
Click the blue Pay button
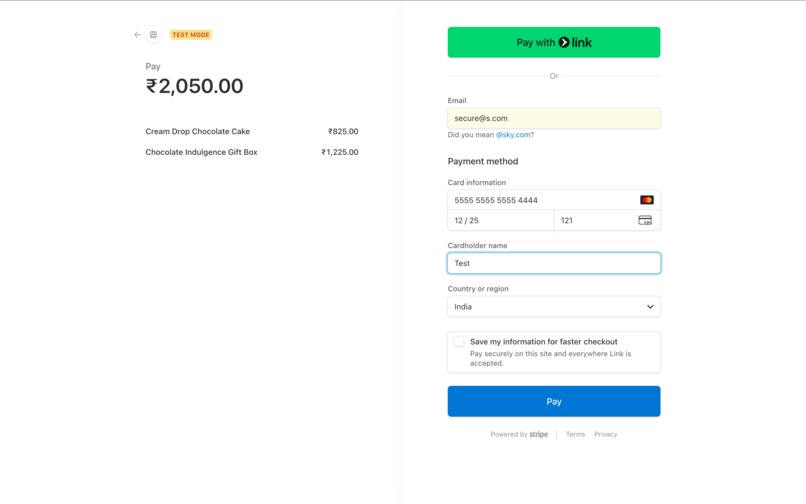(x=554, y=401)
